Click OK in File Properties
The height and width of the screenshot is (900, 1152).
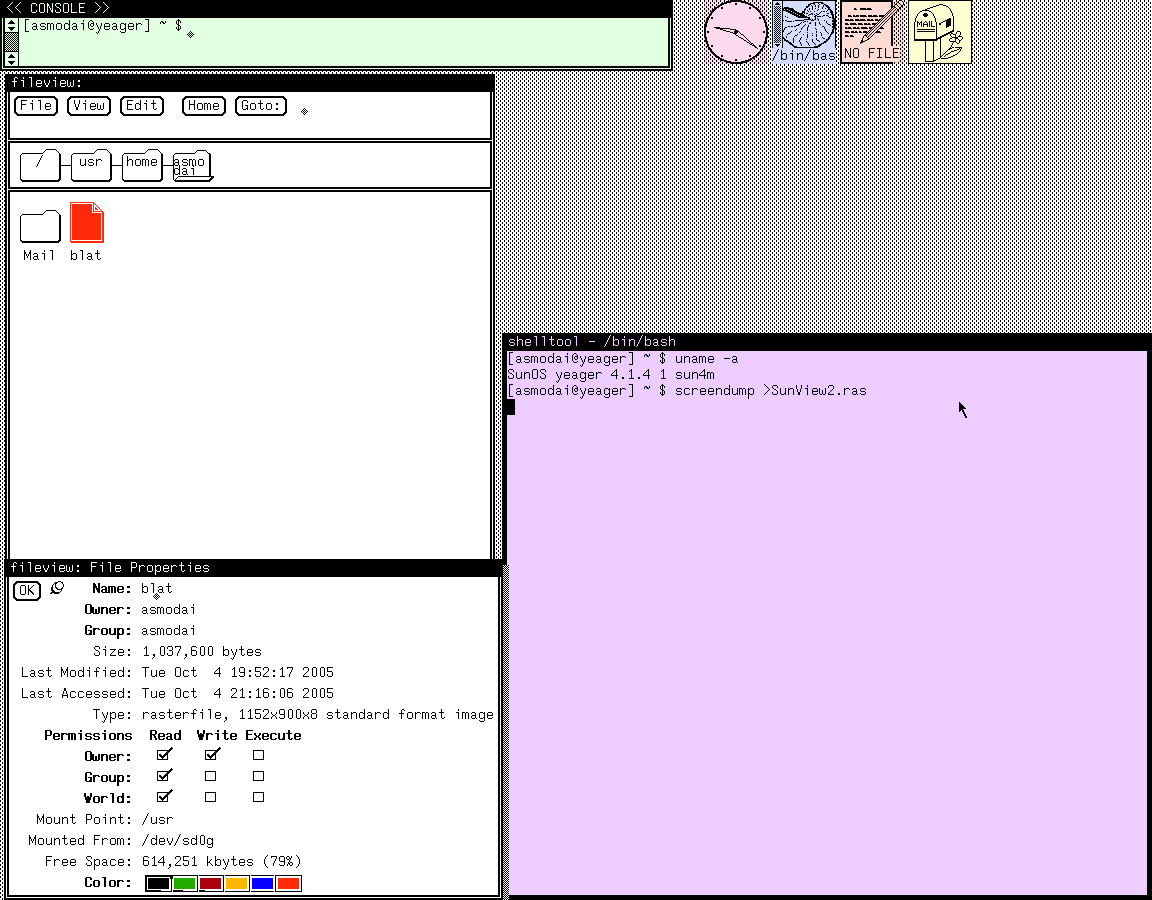[x=26, y=590]
